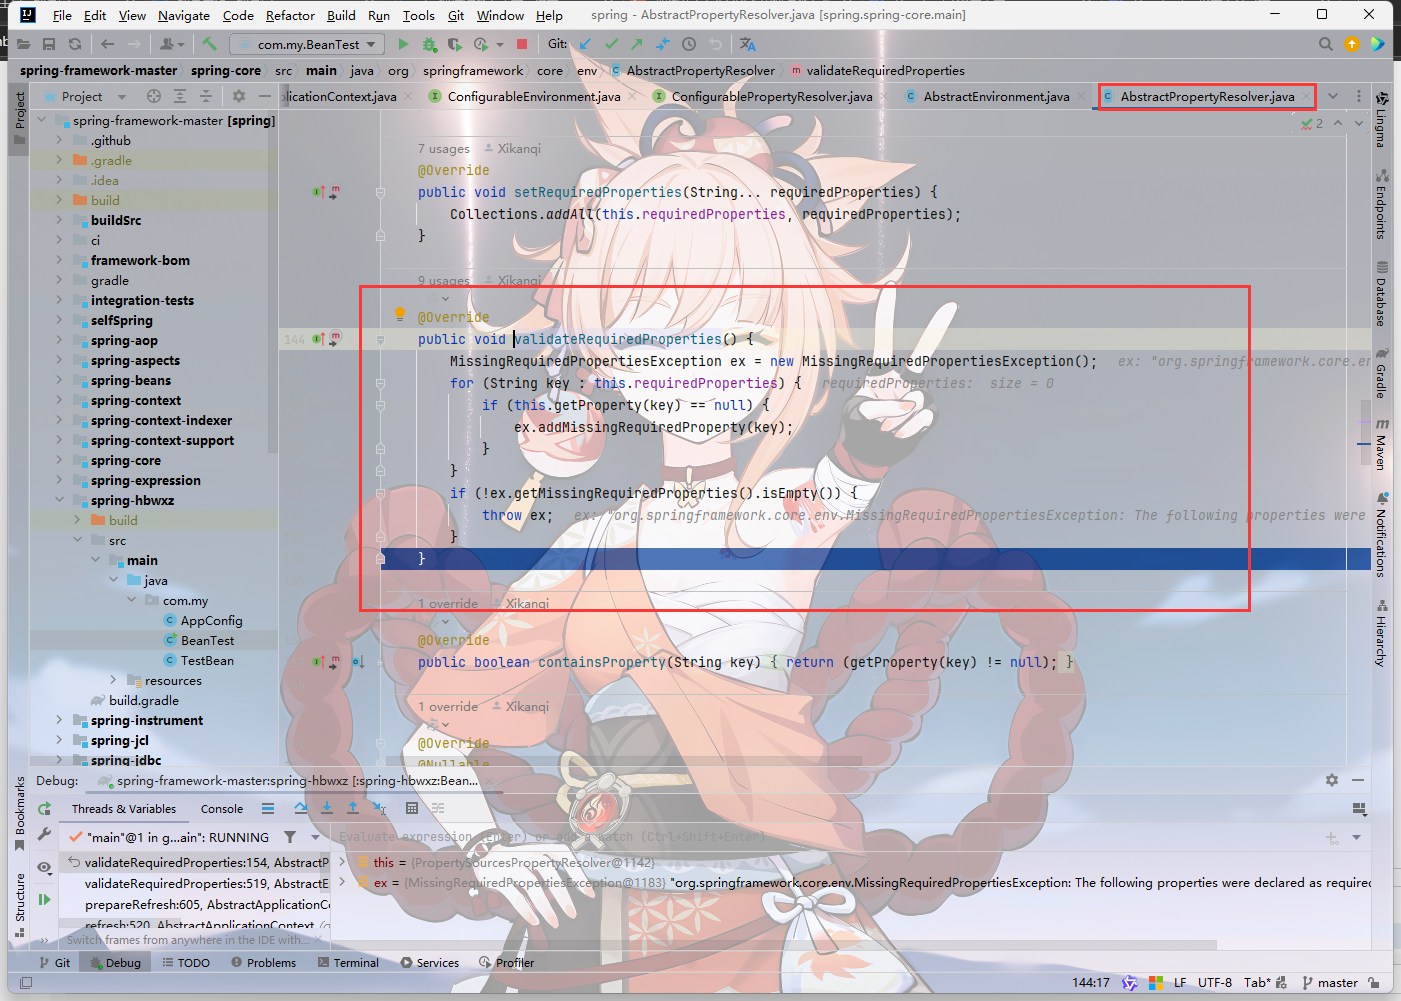Expand the spring-instrument folder
1401x1001 pixels.
[x=59, y=720]
